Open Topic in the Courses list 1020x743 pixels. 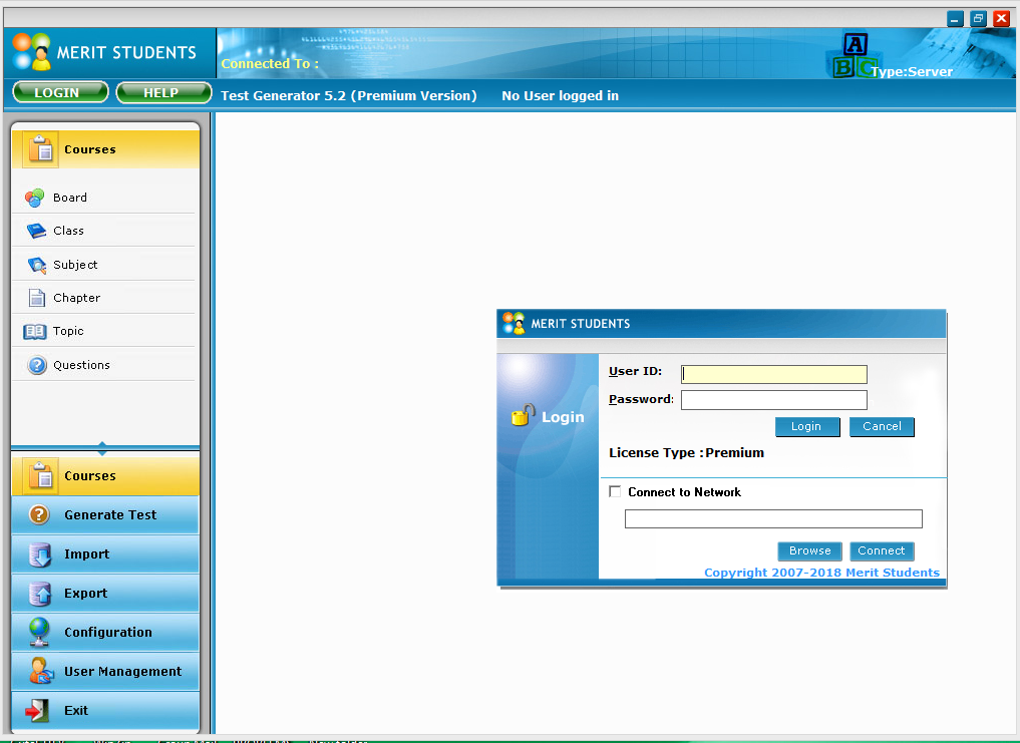coord(103,331)
